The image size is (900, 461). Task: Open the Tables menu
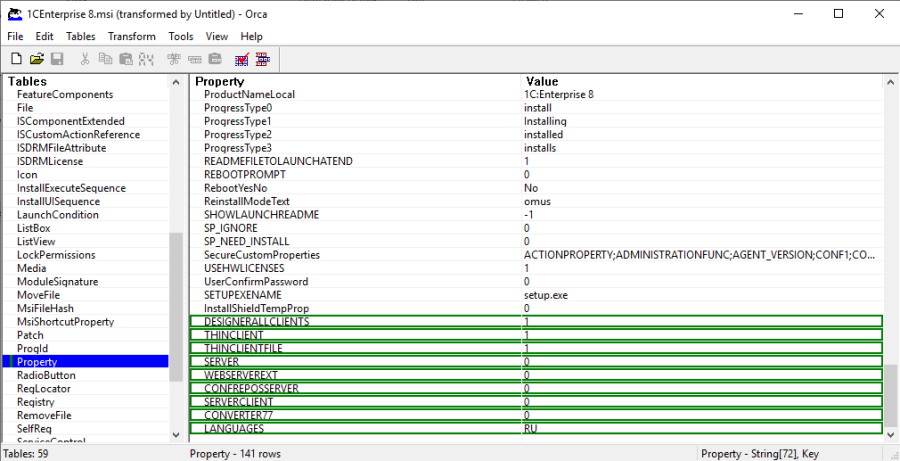point(80,36)
